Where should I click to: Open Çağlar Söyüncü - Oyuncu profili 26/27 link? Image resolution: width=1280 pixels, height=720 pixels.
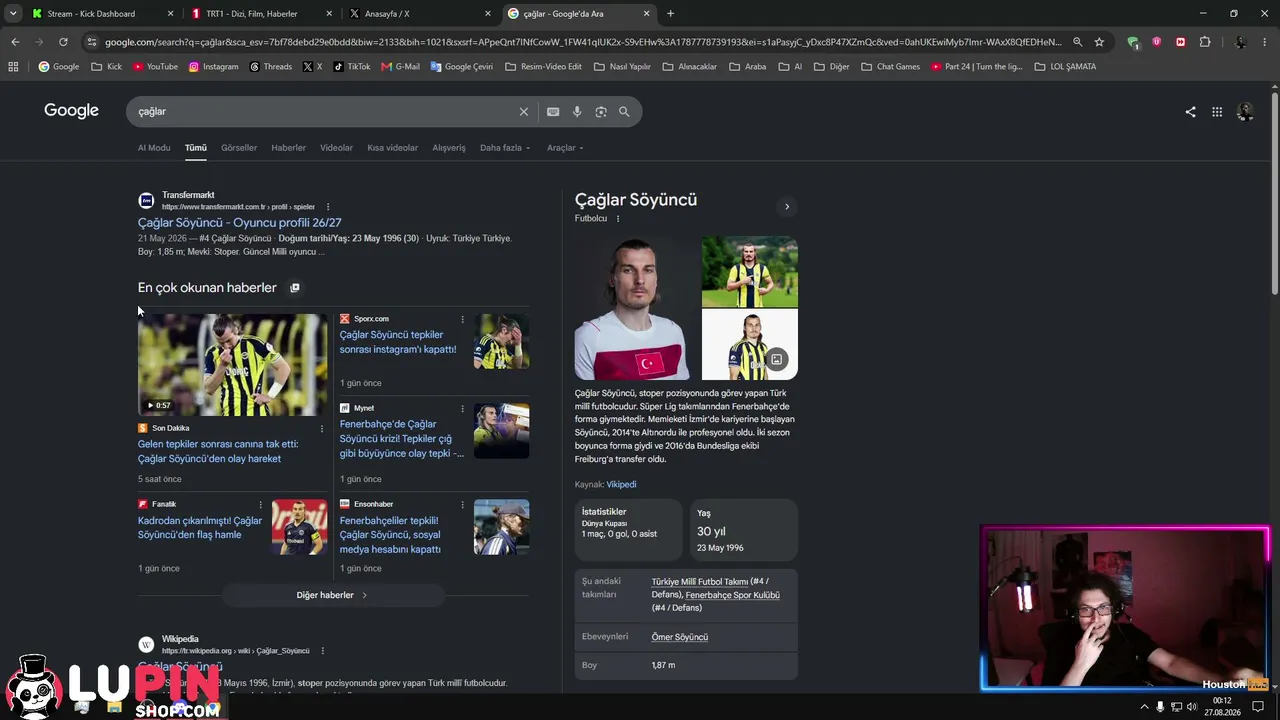point(240,223)
